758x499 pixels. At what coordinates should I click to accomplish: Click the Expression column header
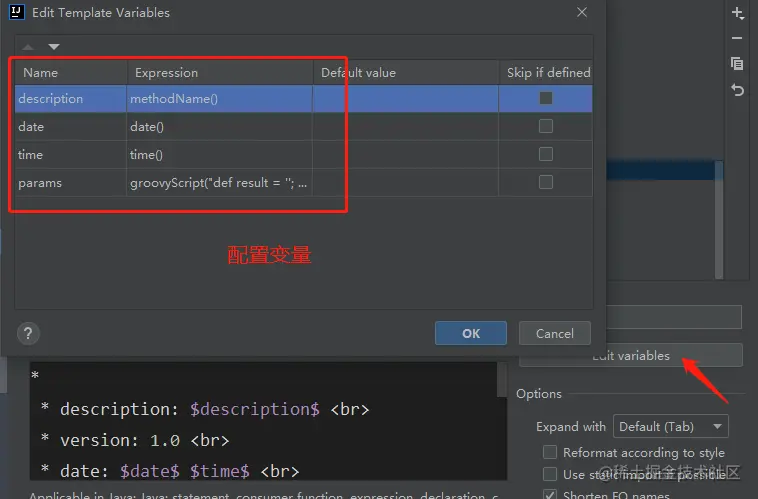(220, 73)
